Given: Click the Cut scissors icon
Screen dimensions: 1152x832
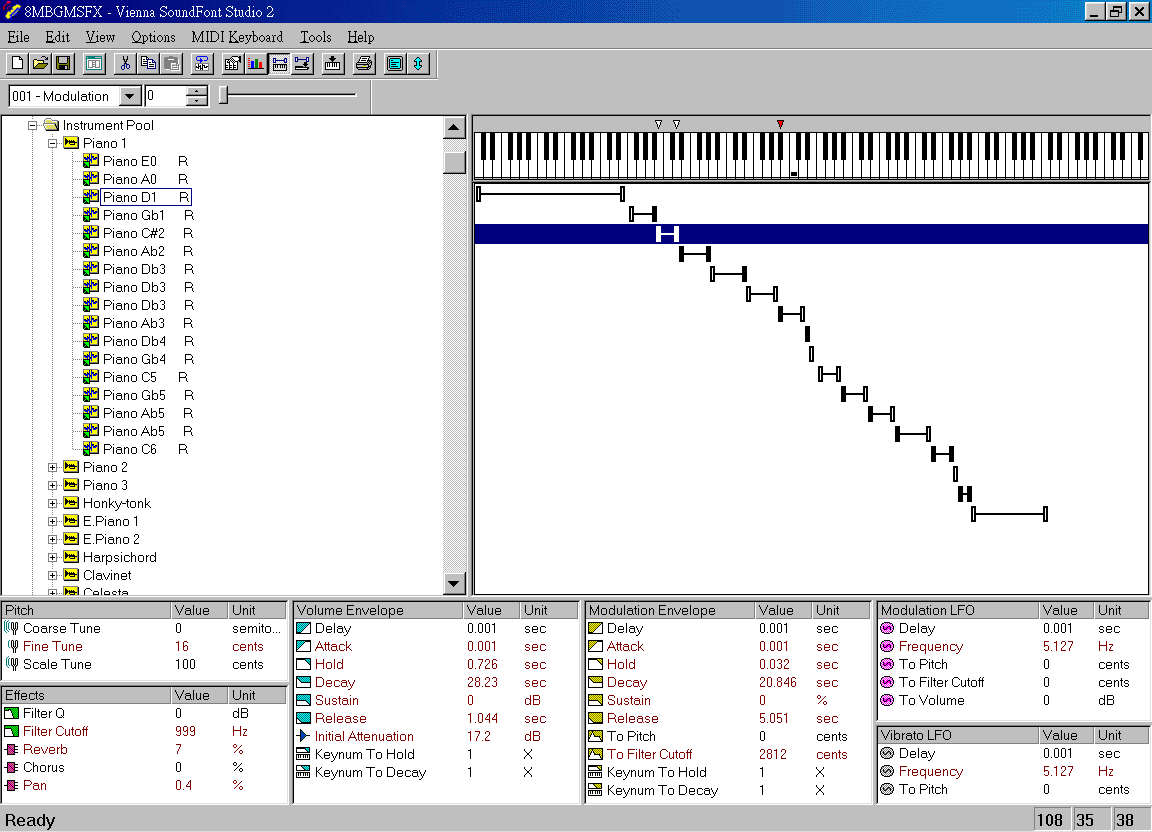Looking at the screenshot, I should tap(126, 64).
